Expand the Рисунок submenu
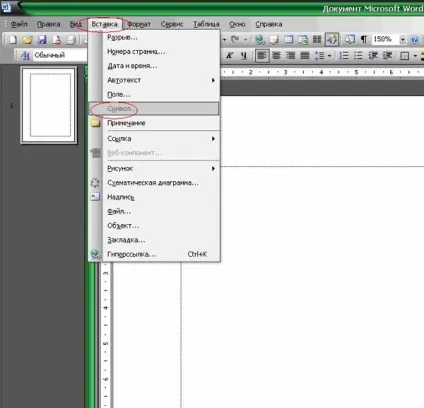424x408 pixels. click(213, 169)
